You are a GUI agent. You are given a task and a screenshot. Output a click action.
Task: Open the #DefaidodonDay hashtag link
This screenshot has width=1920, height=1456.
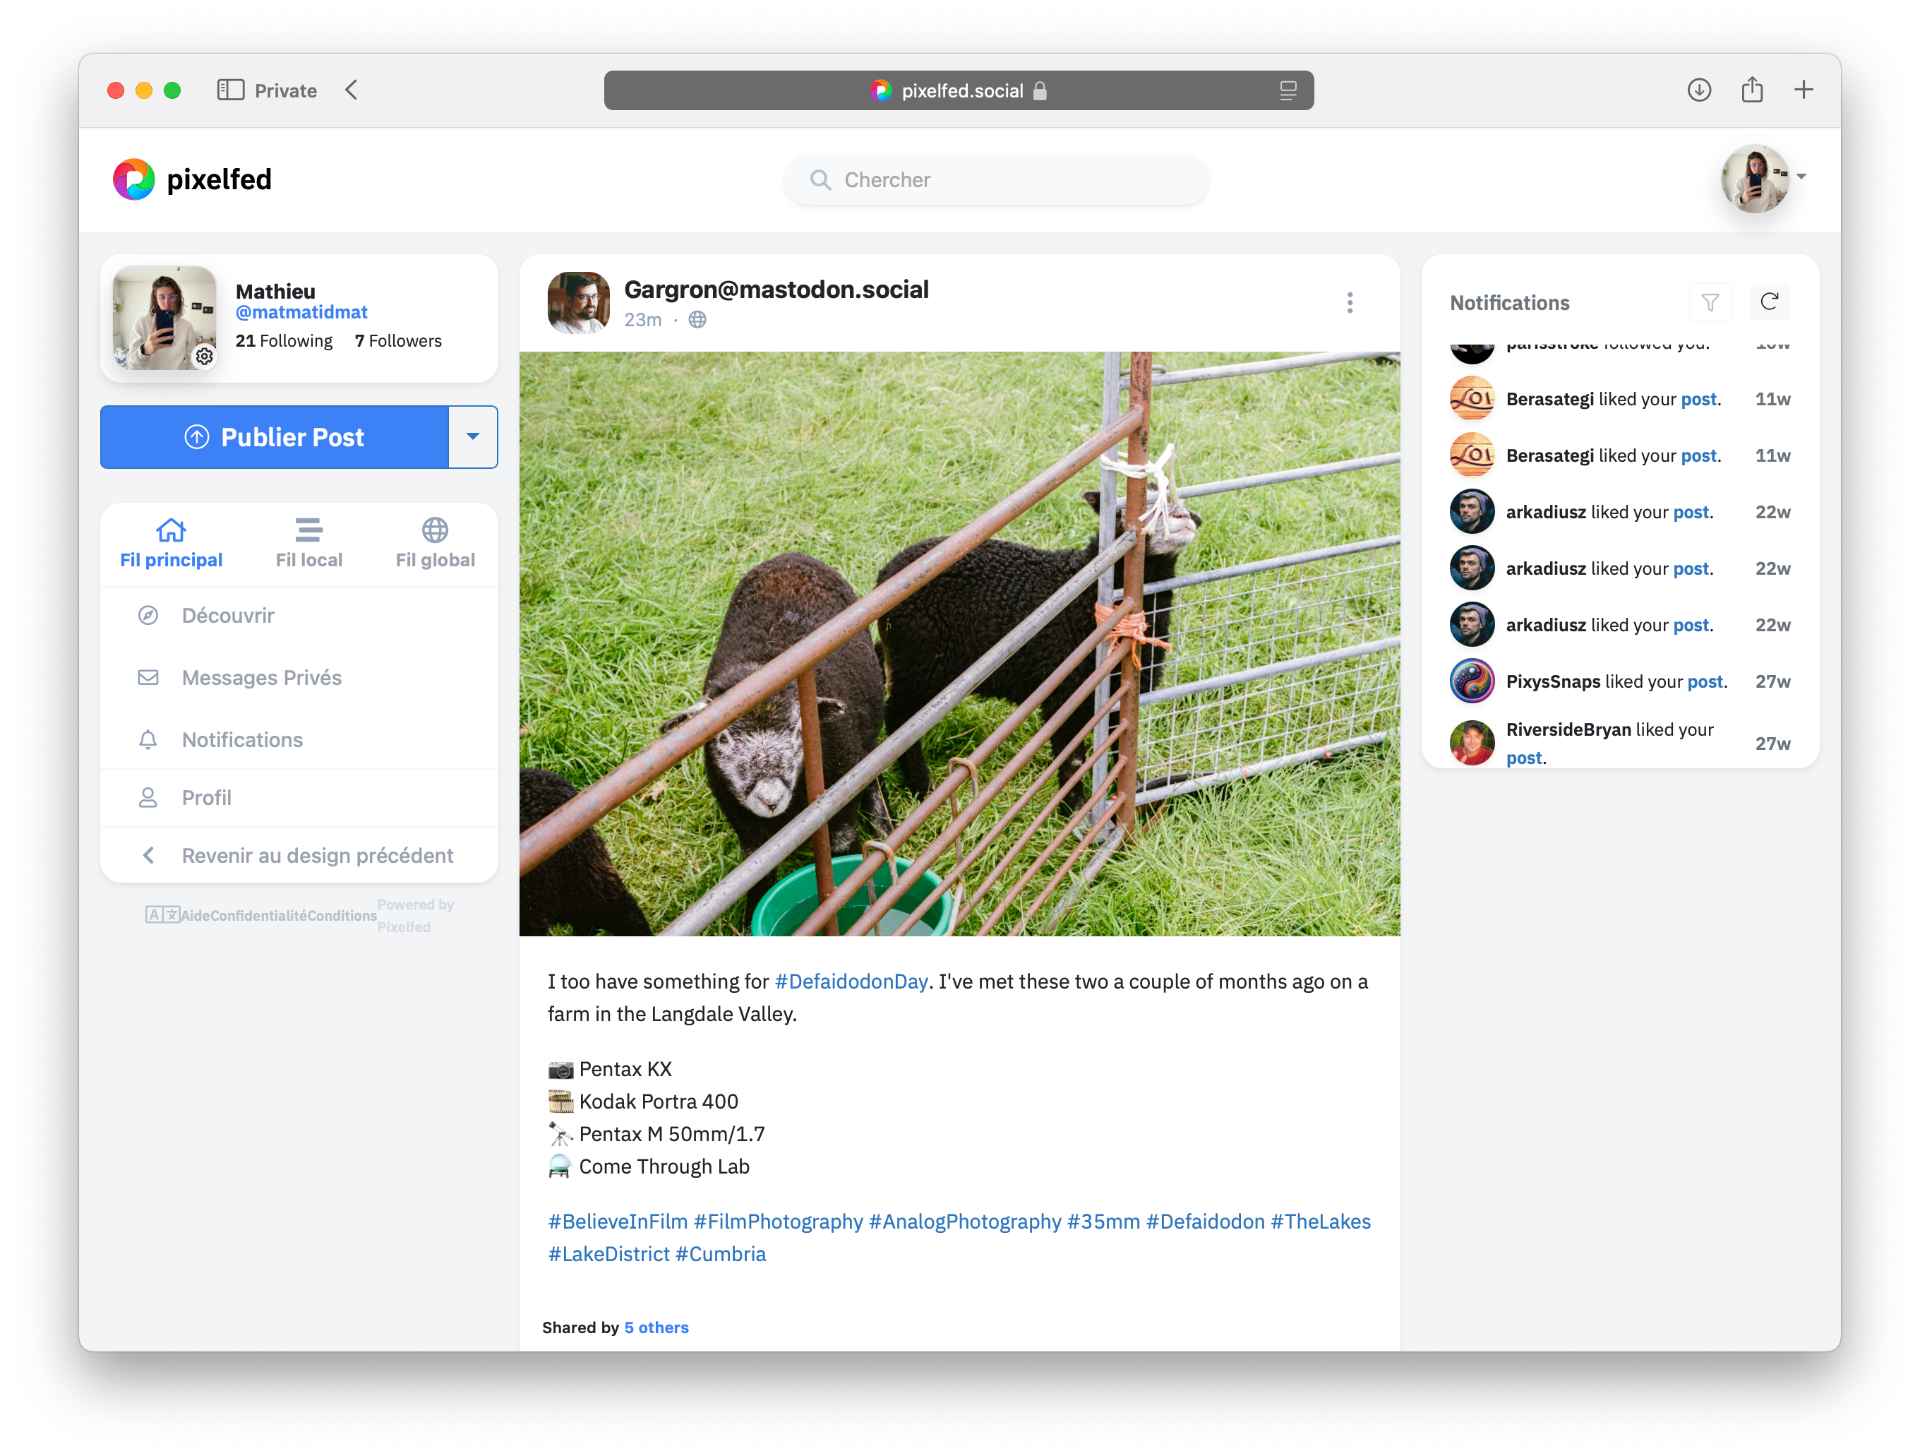tap(851, 982)
